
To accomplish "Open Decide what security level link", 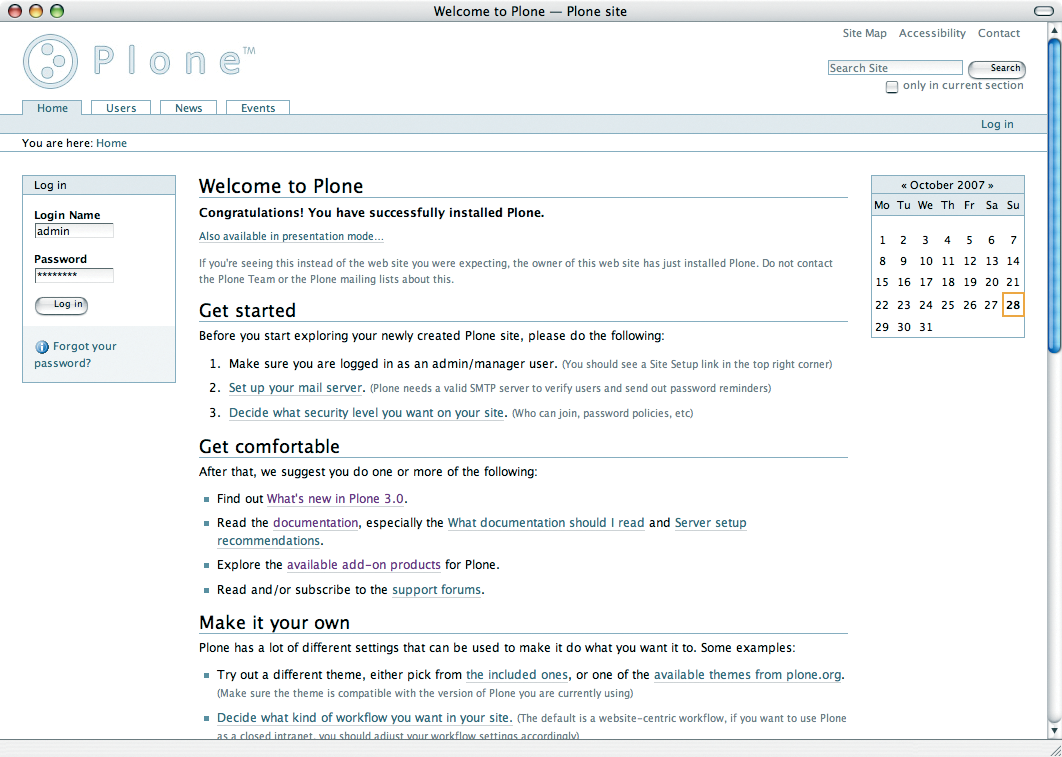I will tap(366, 412).
